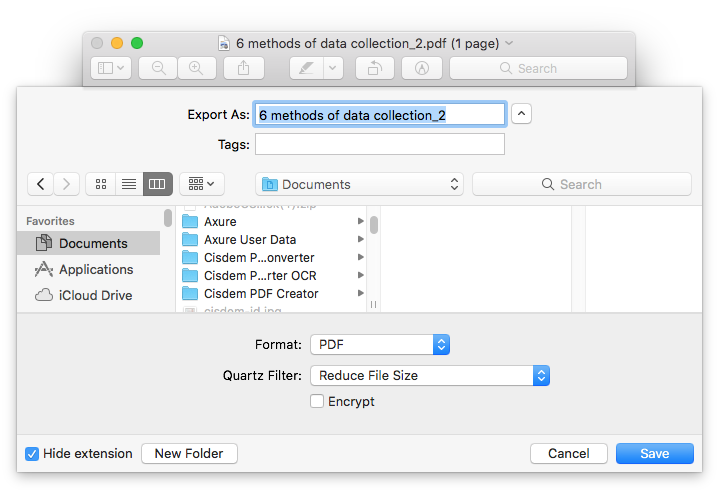The height and width of the screenshot is (493, 719).
Task: Click the Tags input field
Action: [x=379, y=145]
